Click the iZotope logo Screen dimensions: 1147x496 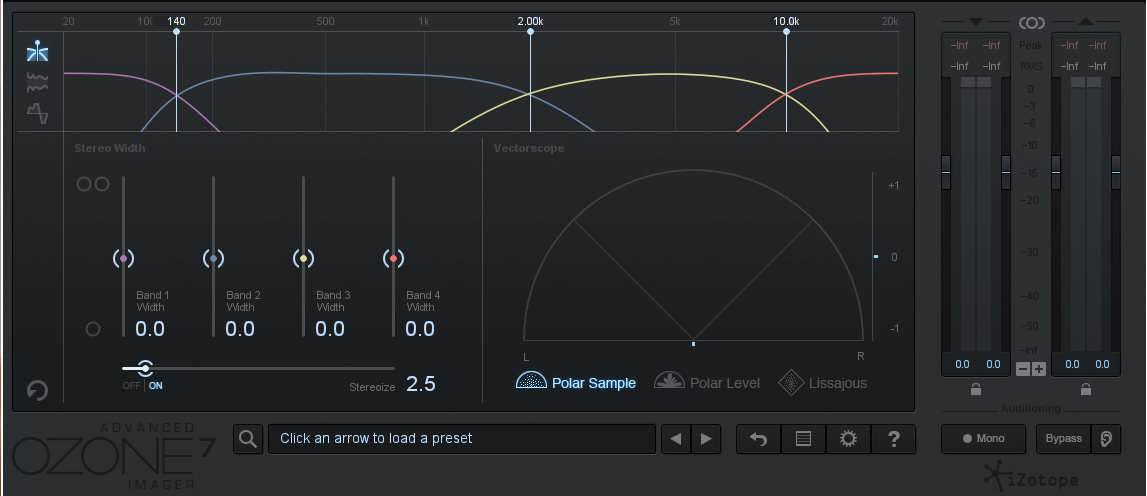[1031, 478]
